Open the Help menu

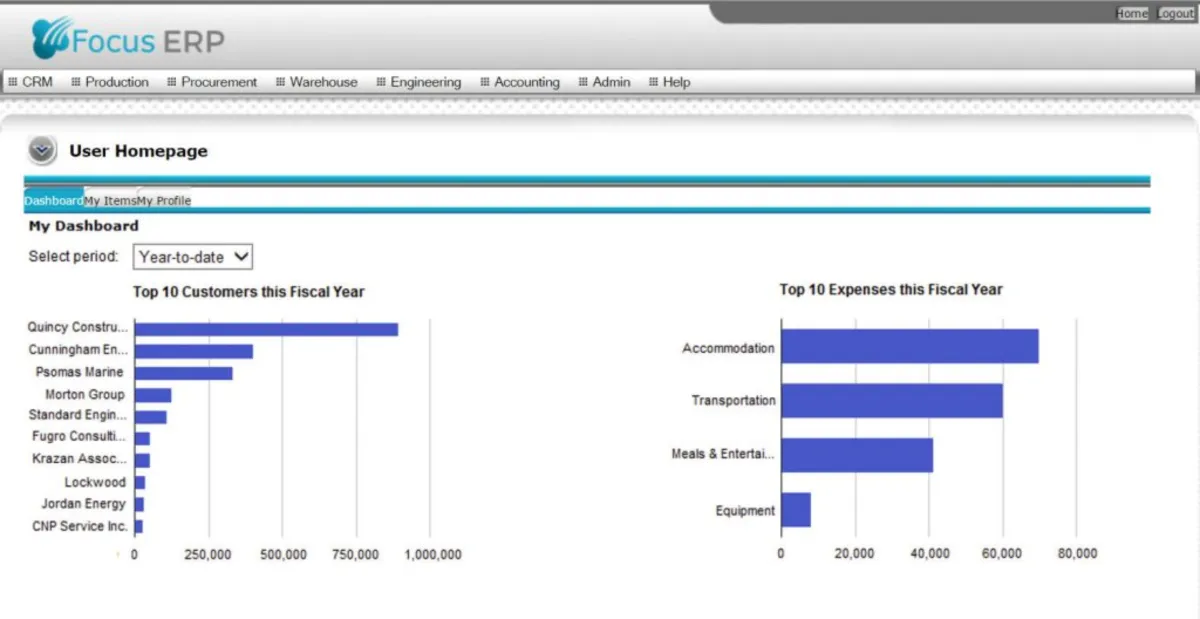coord(670,82)
